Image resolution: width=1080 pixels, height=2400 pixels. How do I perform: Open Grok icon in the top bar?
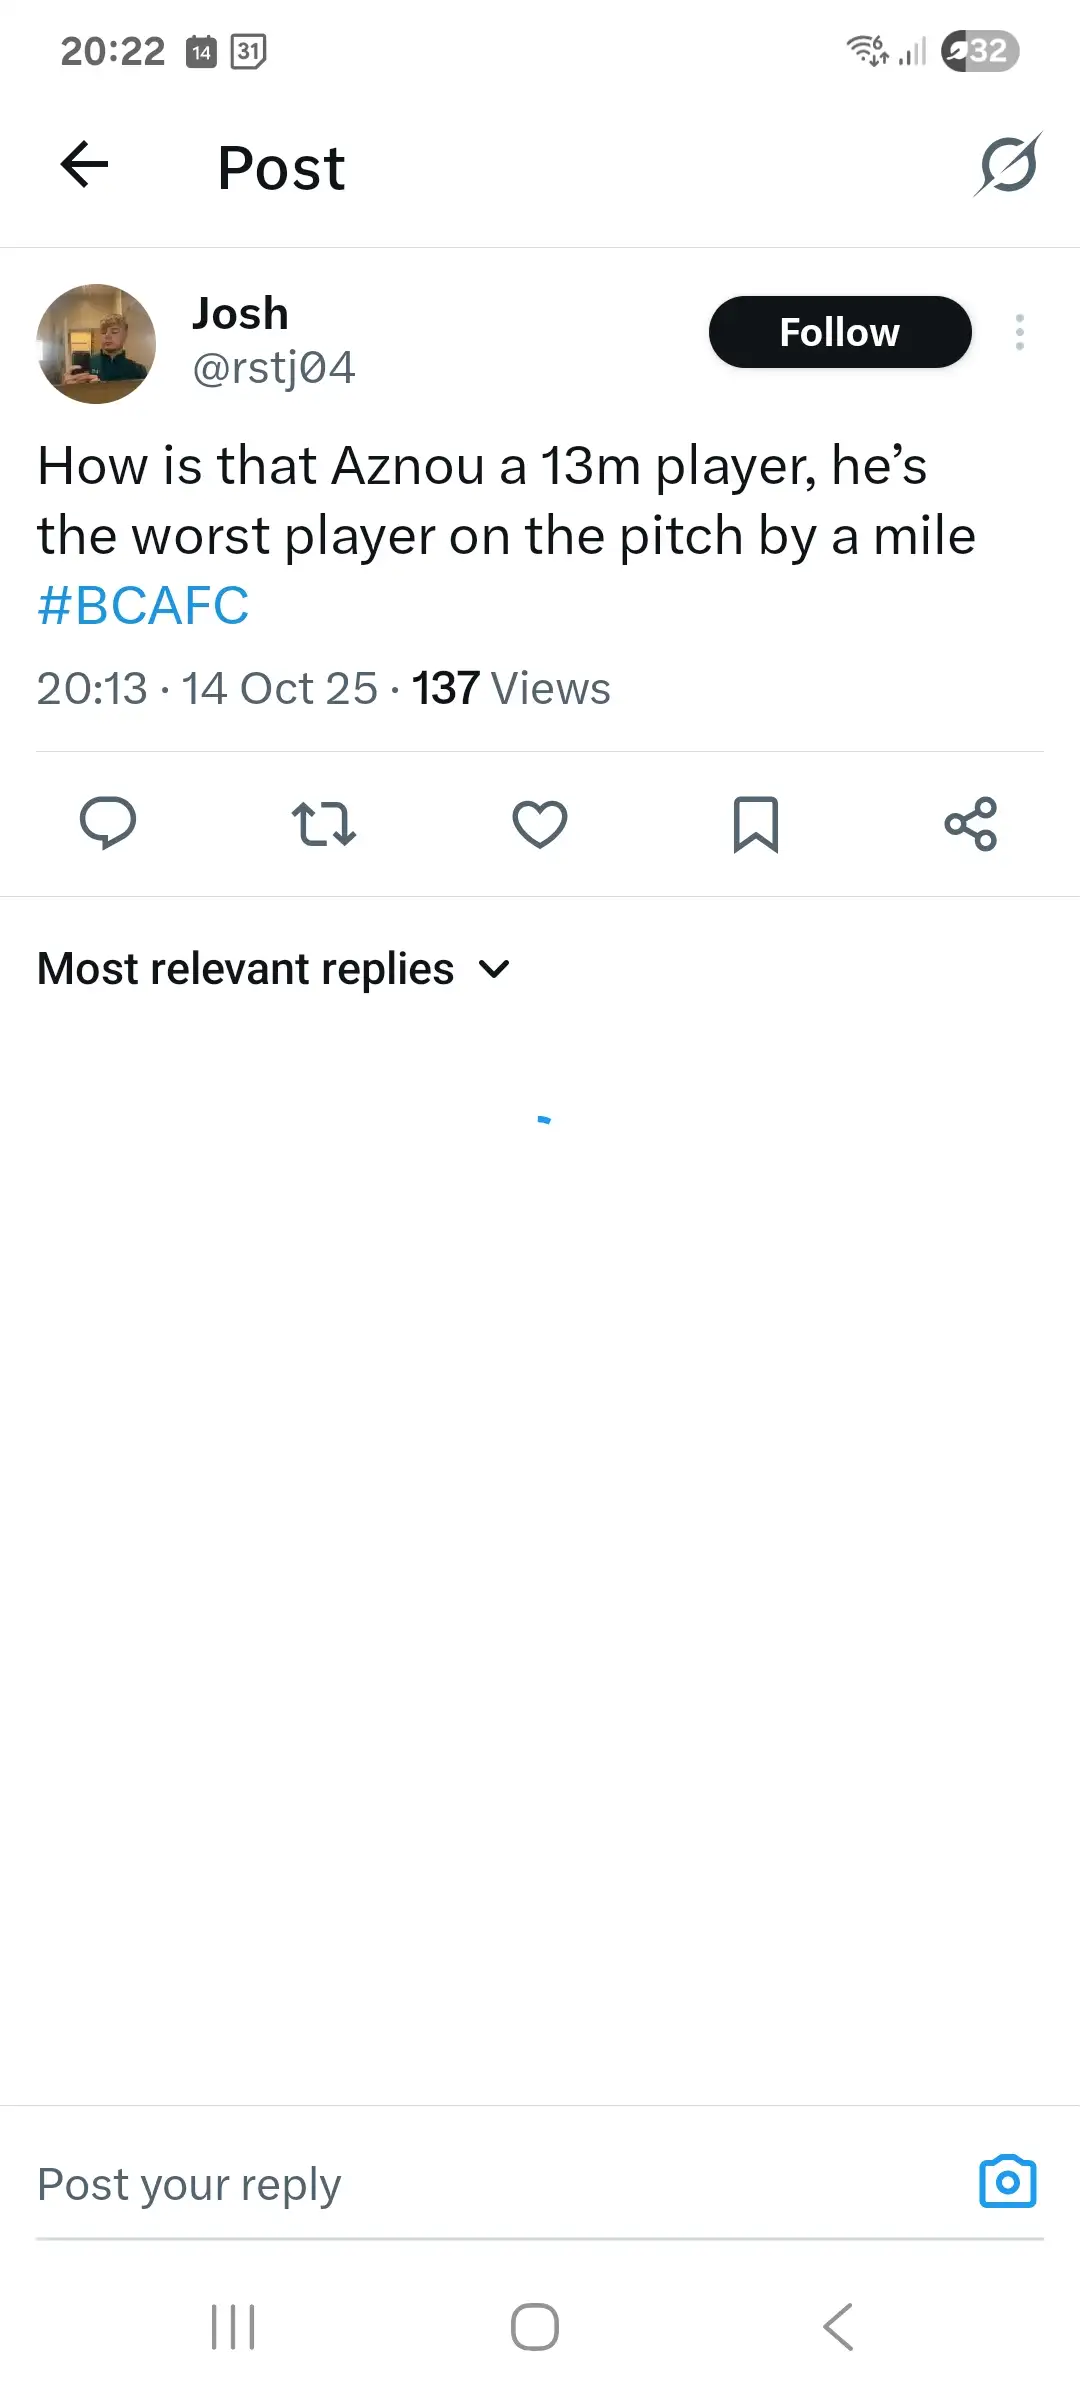click(1008, 165)
